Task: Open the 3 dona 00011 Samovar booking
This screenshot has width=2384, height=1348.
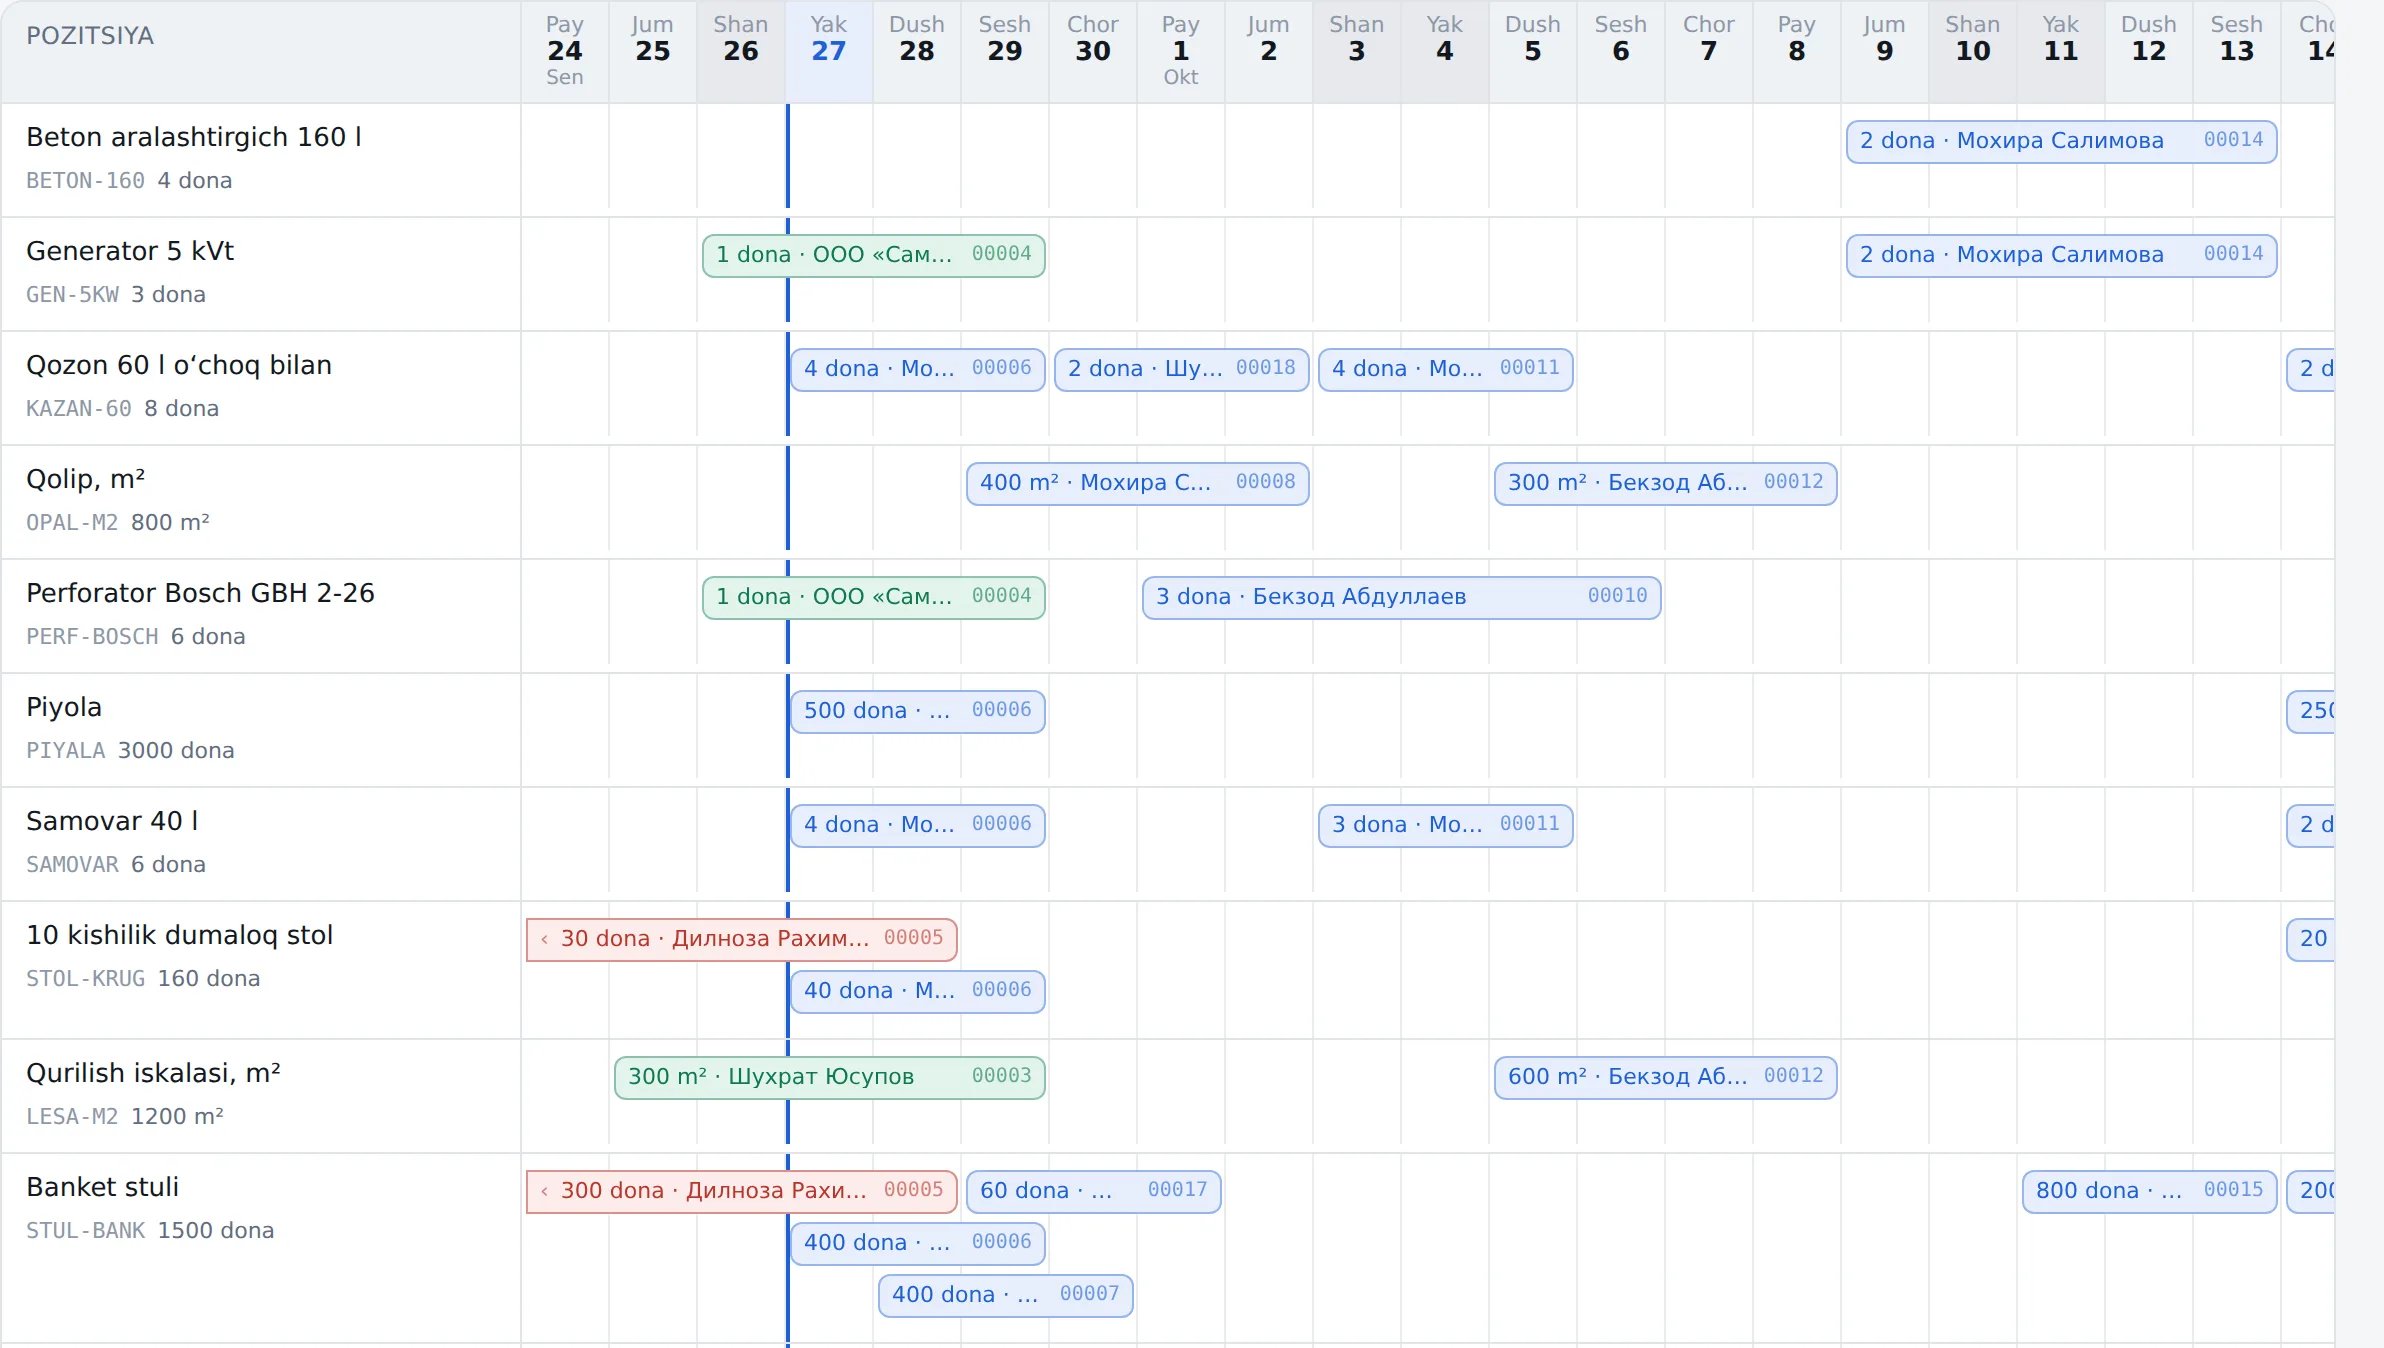Action: (1446, 825)
